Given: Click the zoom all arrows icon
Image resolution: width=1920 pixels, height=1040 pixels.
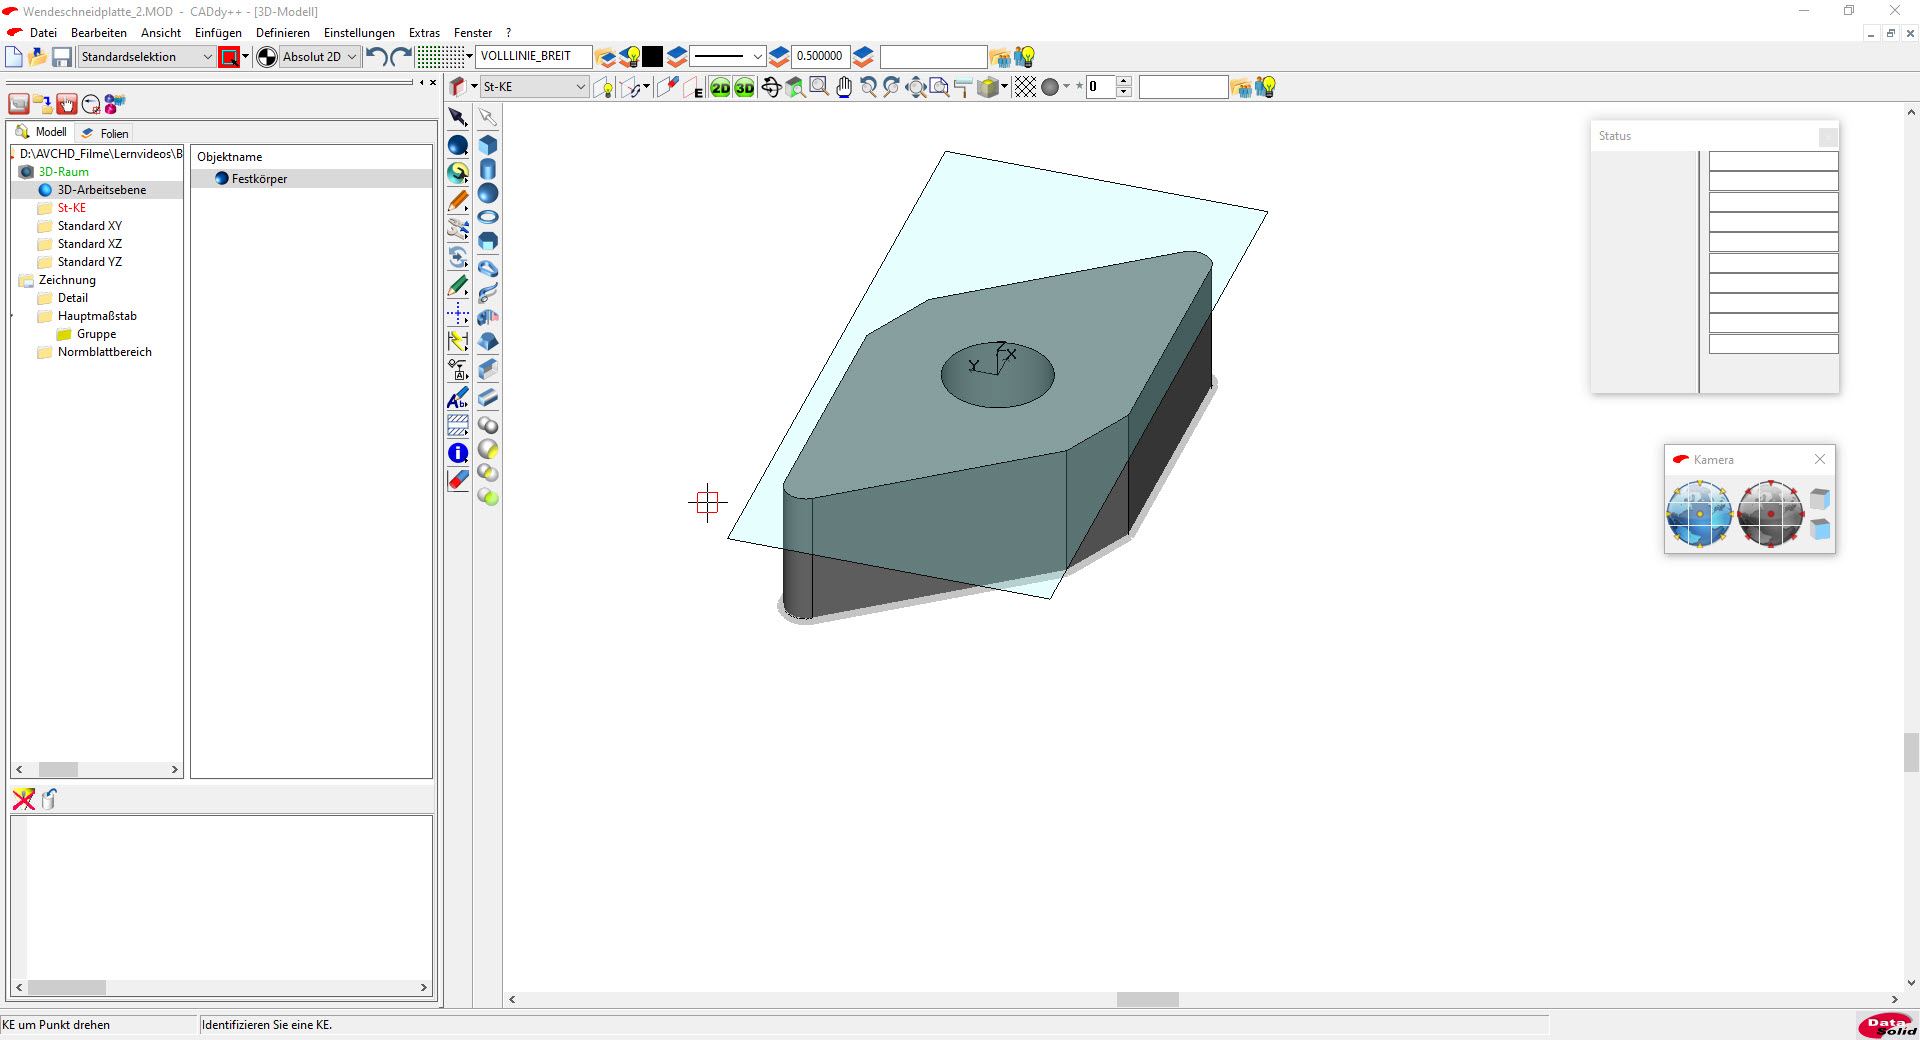Looking at the screenshot, I should coord(916,88).
